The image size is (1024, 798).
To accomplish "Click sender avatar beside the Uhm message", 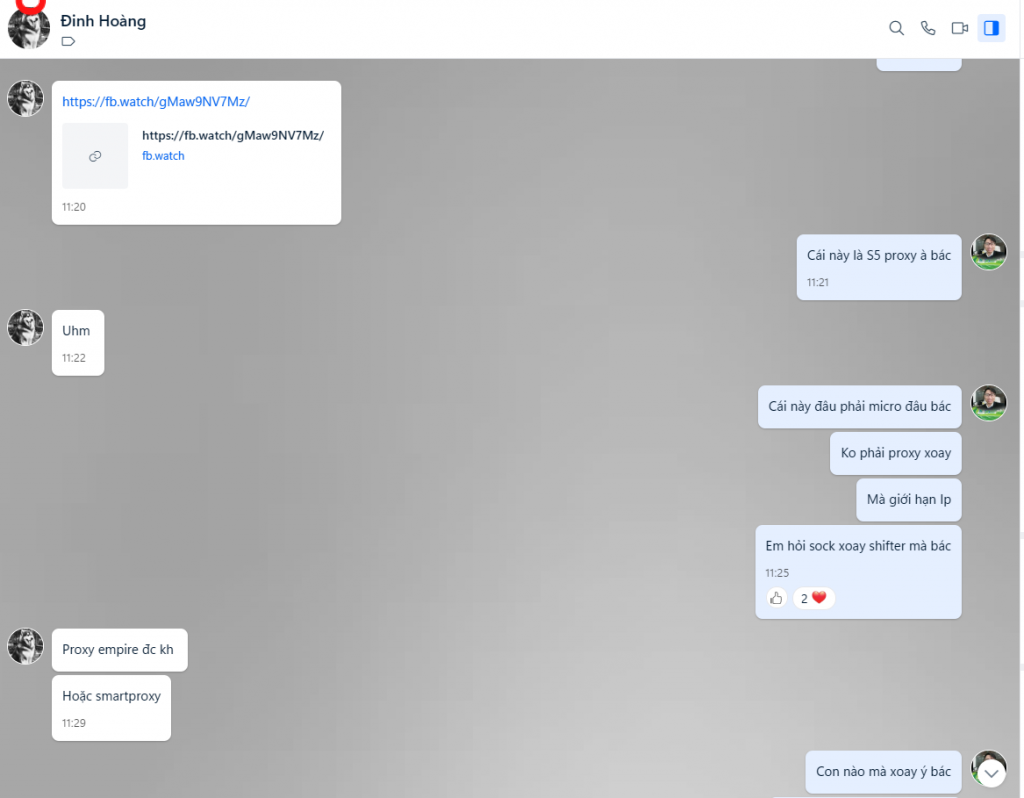I will pyautogui.click(x=25, y=328).
